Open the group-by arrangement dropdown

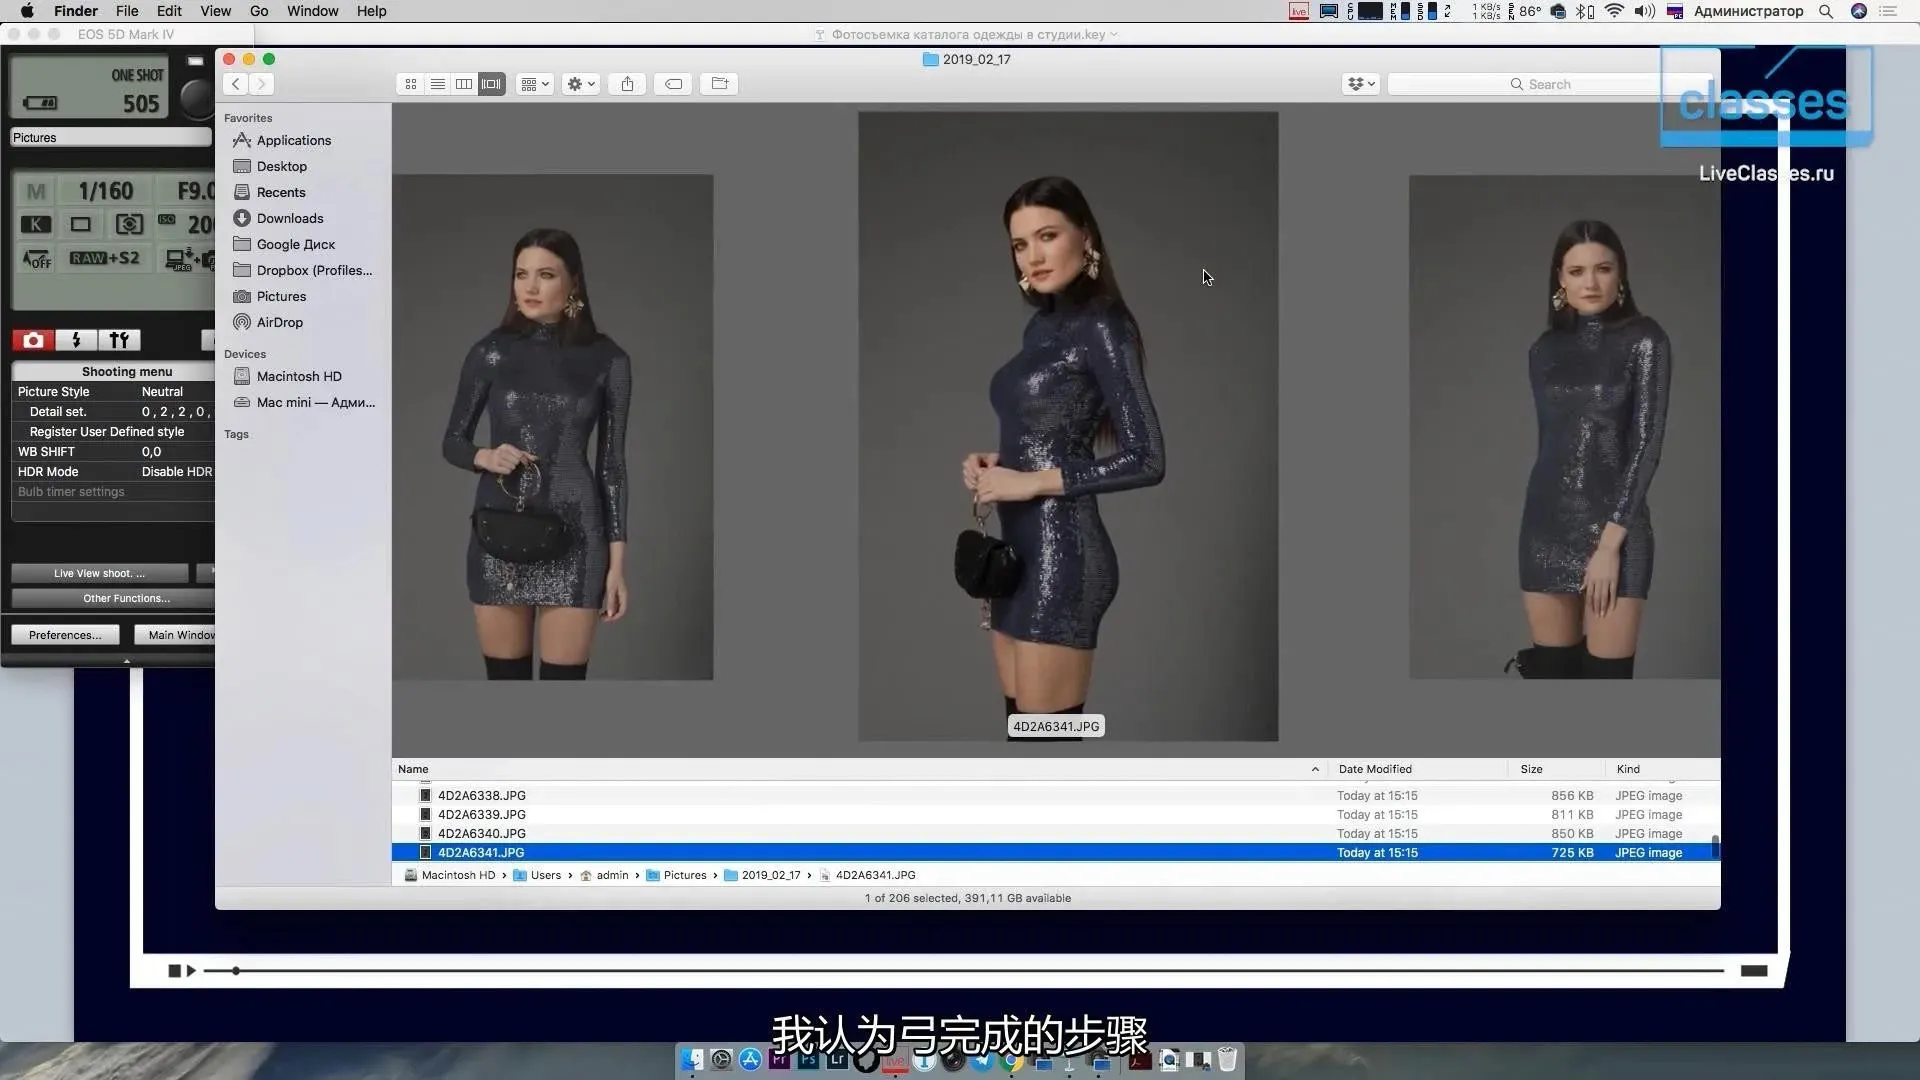(x=535, y=84)
